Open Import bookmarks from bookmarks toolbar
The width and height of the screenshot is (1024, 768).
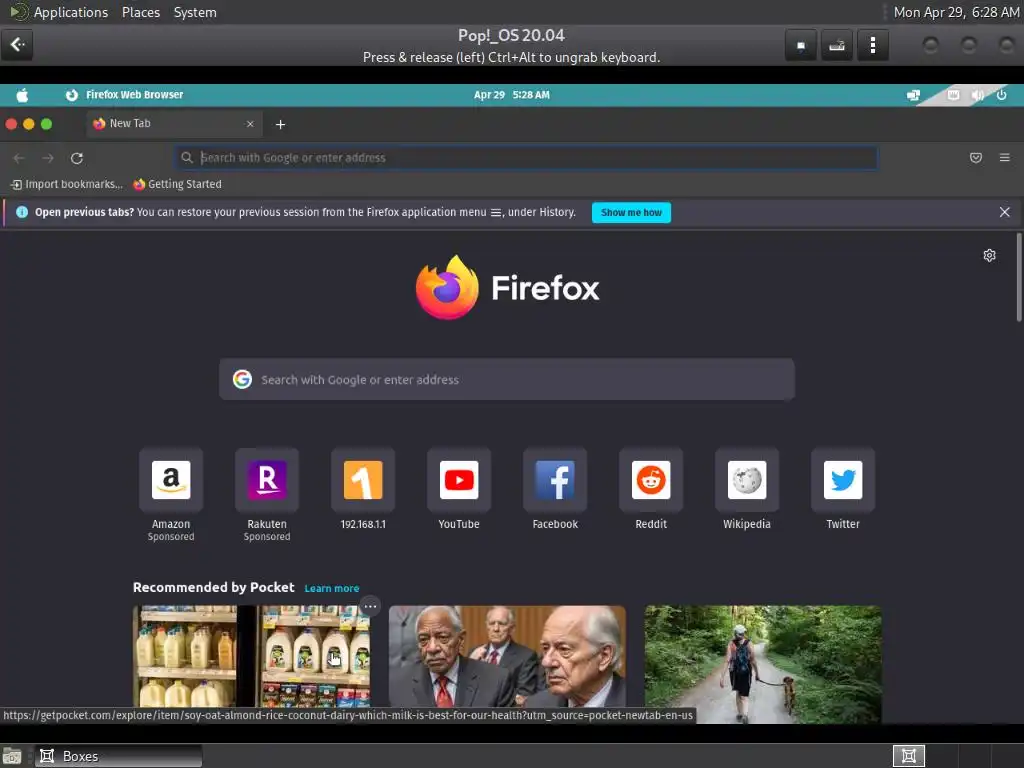pos(67,185)
